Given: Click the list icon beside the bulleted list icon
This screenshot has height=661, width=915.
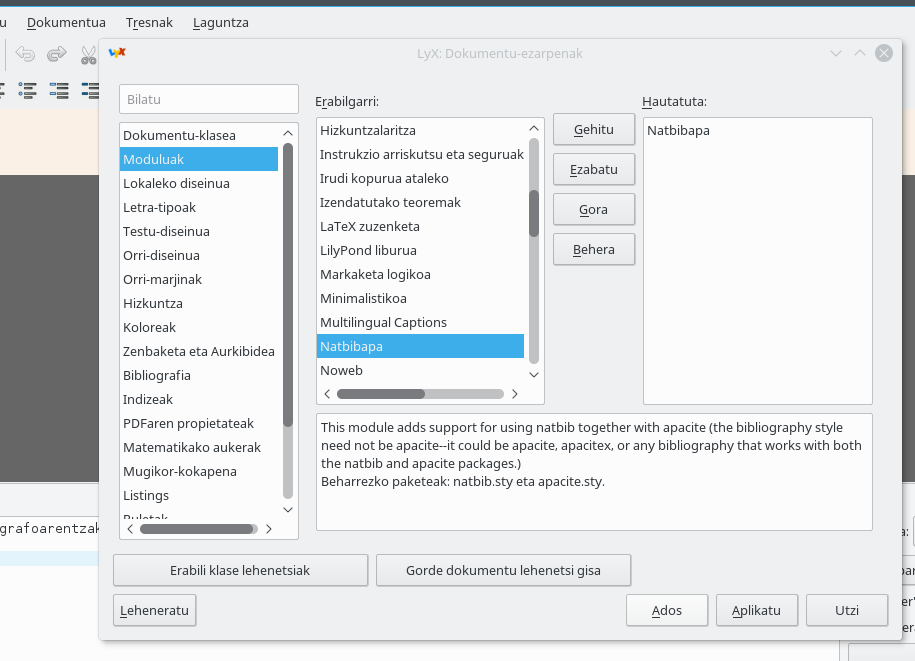Looking at the screenshot, I should point(59,90).
